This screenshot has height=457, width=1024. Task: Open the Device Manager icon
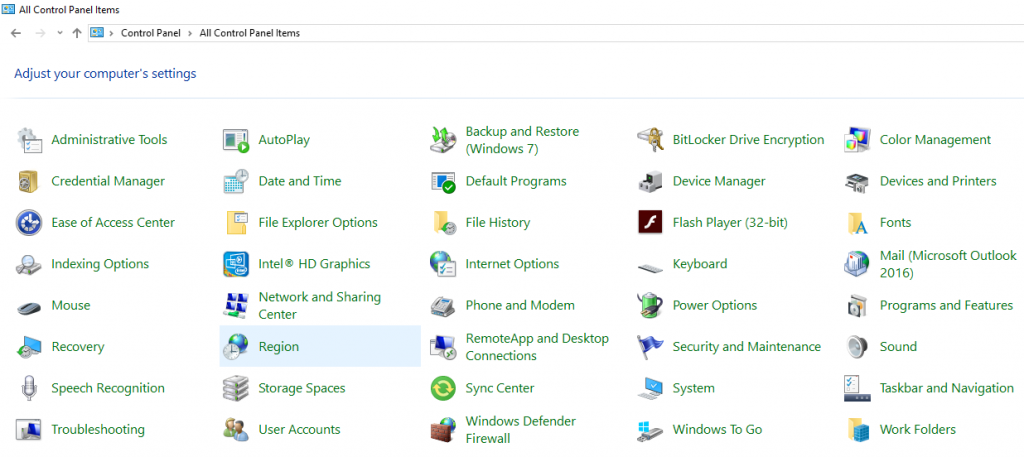[x=650, y=181]
